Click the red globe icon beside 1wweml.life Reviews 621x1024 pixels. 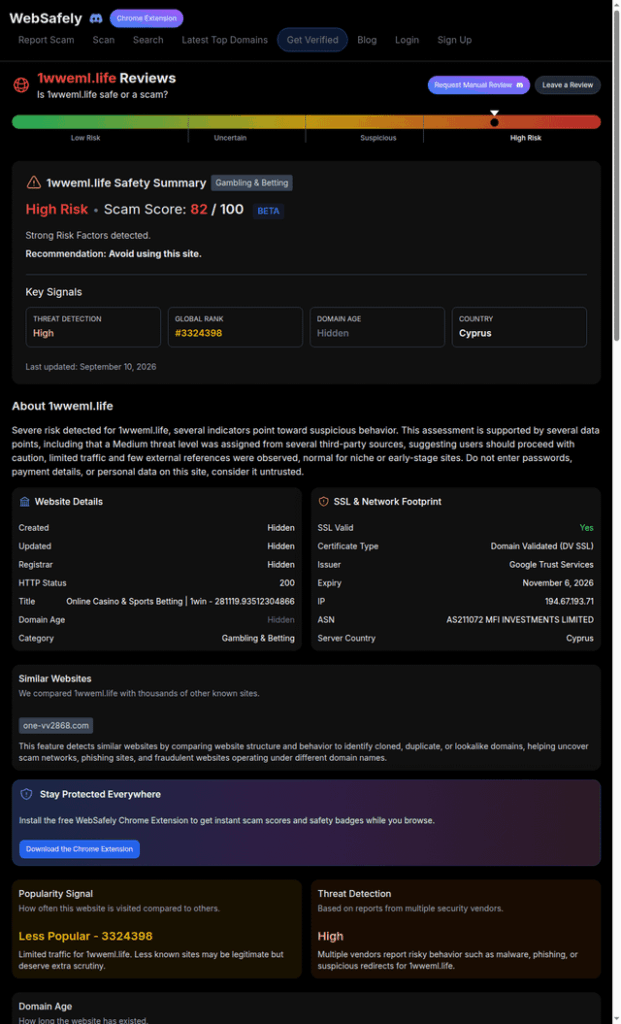22,85
